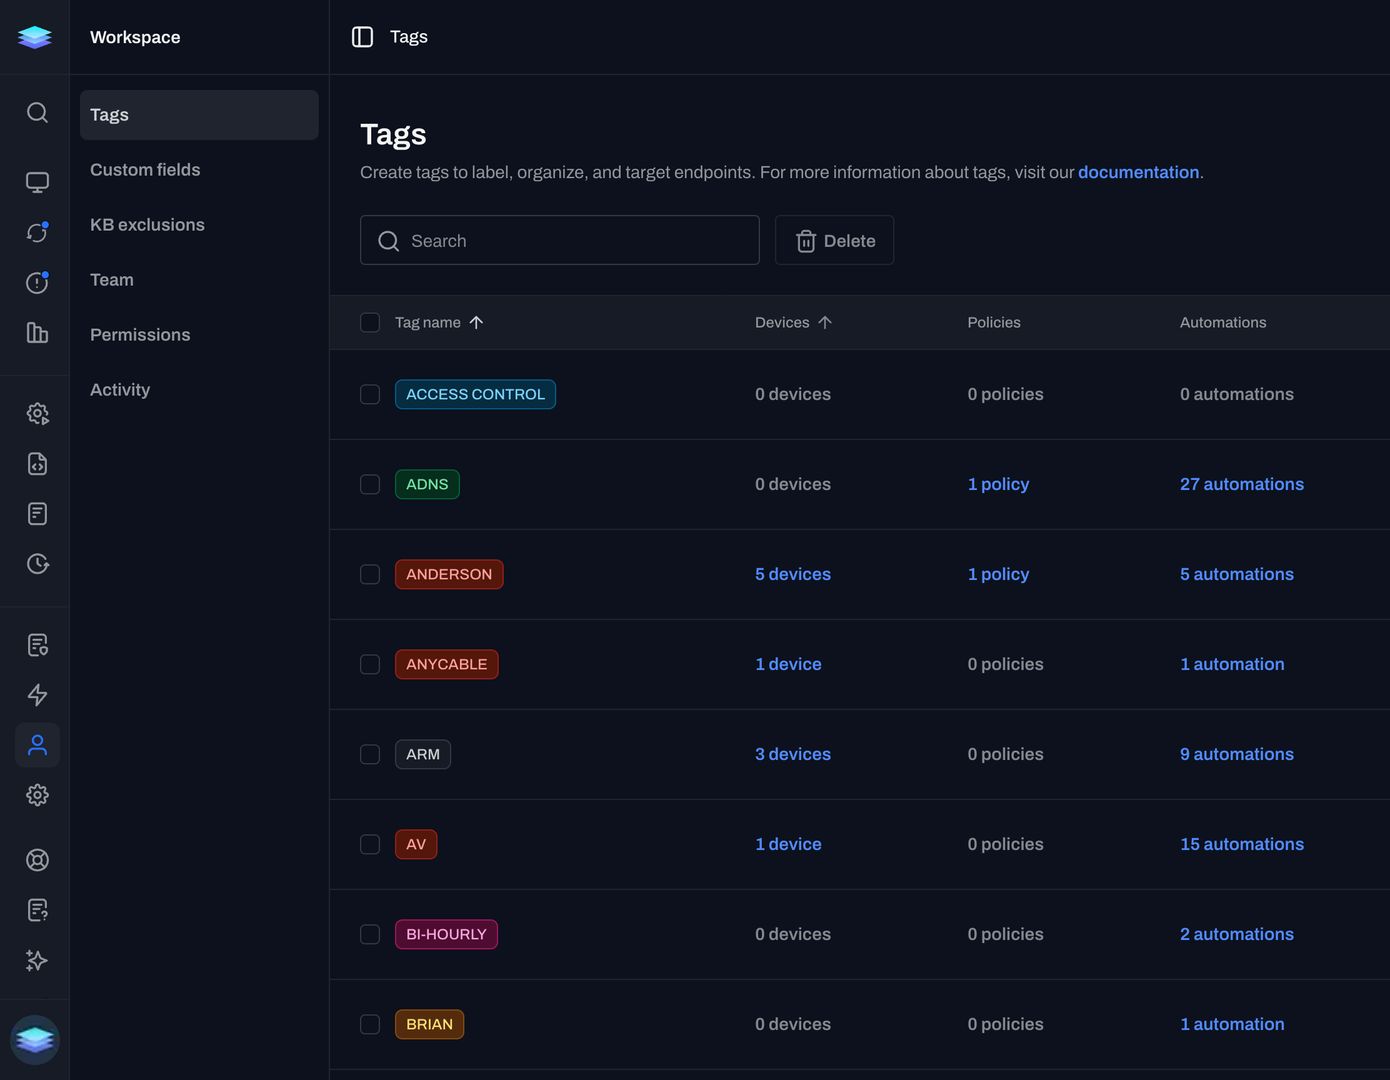Screen dimensions: 1390x1080
Task: Click the Automations column header
Action: (x=1223, y=322)
